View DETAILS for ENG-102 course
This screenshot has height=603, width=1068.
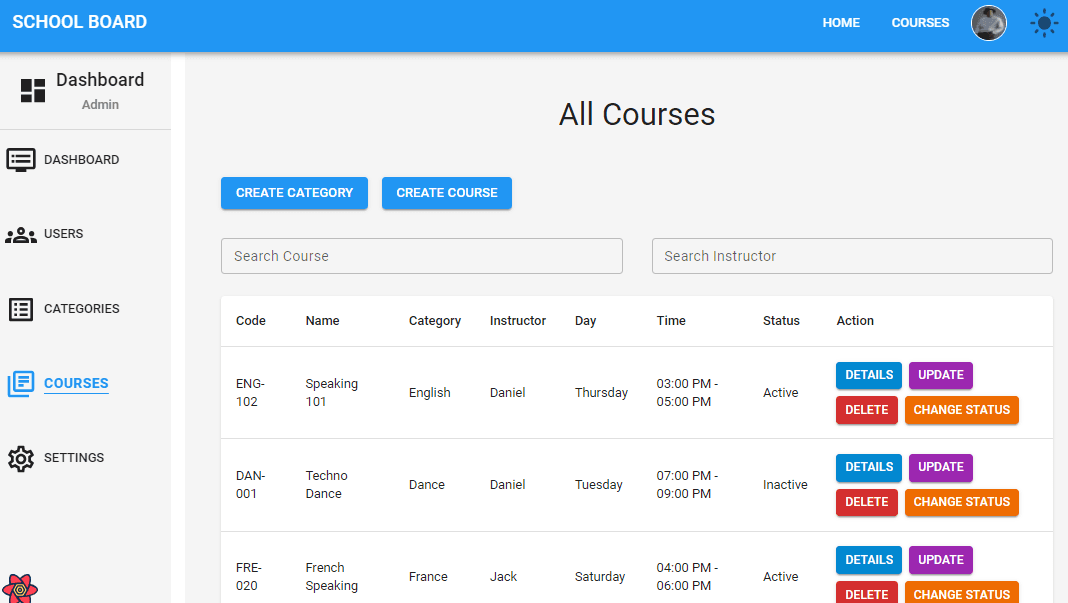(x=868, y=375)
